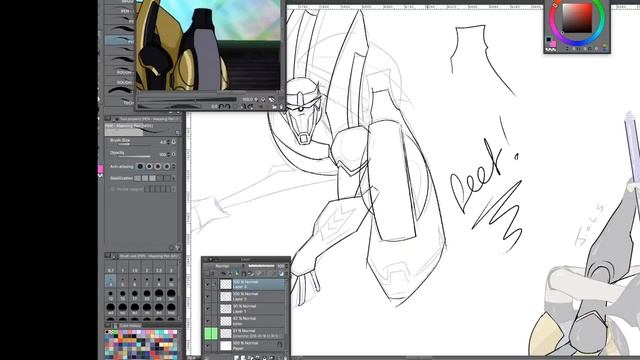Click the layer opacity slider in Layer panel
The image size is (640, 360).
pos(261,266)
